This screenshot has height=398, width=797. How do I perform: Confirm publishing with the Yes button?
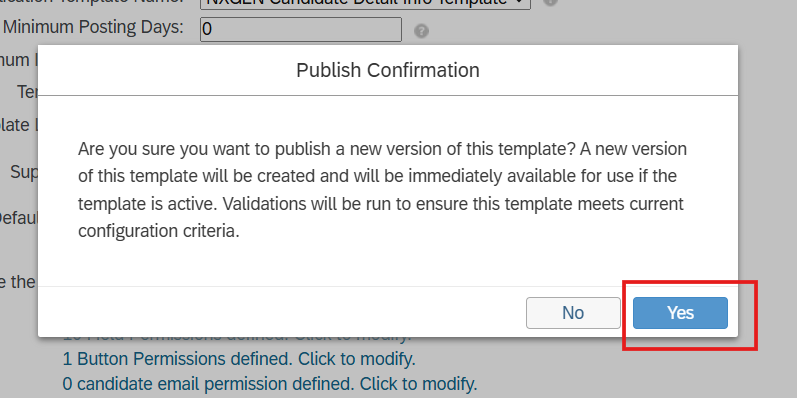tap(680, 313)
